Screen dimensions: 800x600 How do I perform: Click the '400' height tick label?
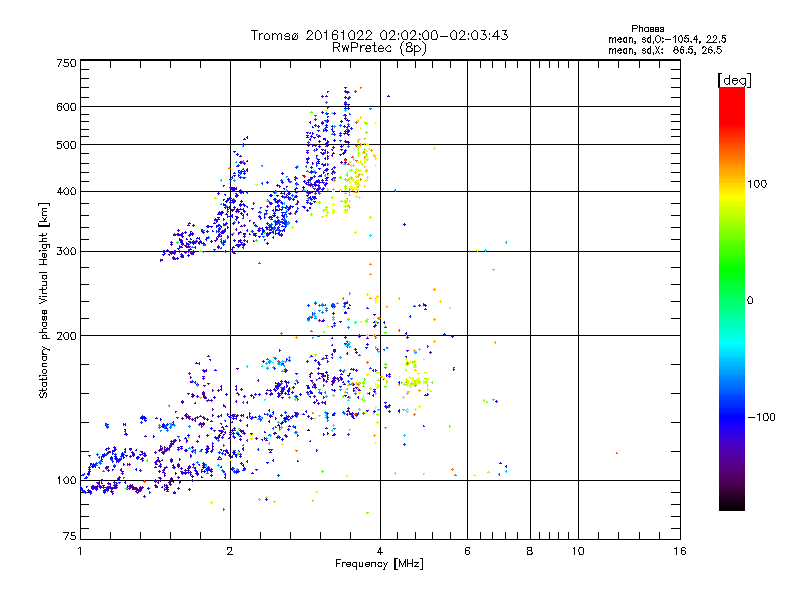coord(67,192)
